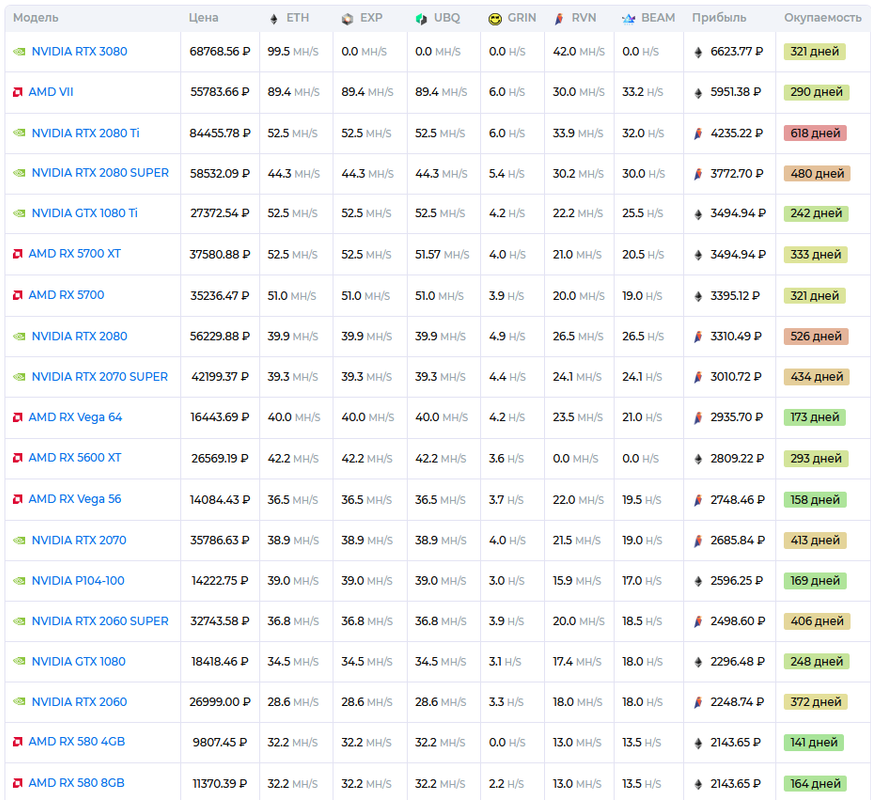Image resolution: width=871 pixels, height=800 pixels.
Task: Click Ravencoin icon next to 3772.70 ₽ profit
Action: [x=698, y=174]
